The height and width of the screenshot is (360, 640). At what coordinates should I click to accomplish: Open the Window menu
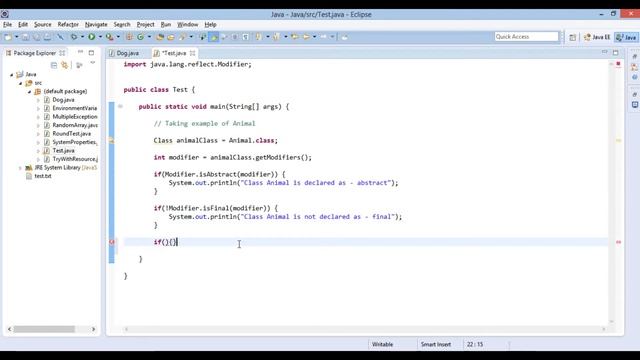pyautogui.click(x=187, y=24)
